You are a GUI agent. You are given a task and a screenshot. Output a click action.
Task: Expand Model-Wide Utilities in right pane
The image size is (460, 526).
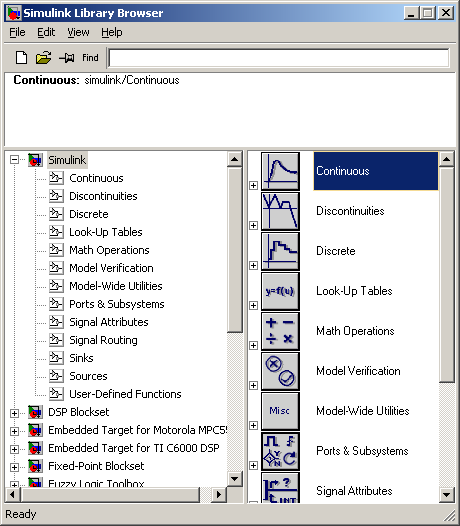click(254, 425)
